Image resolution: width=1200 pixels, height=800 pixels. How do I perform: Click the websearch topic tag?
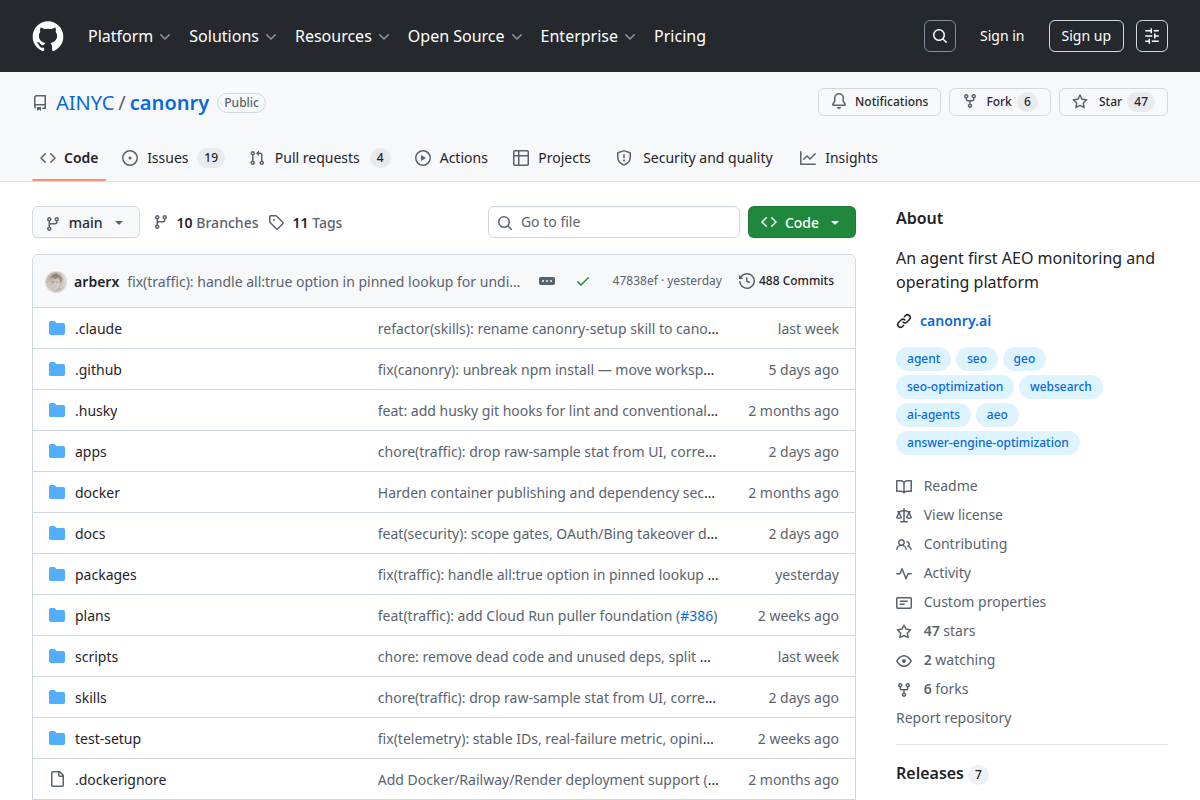pyautogui.click(x=1061, y=386)
